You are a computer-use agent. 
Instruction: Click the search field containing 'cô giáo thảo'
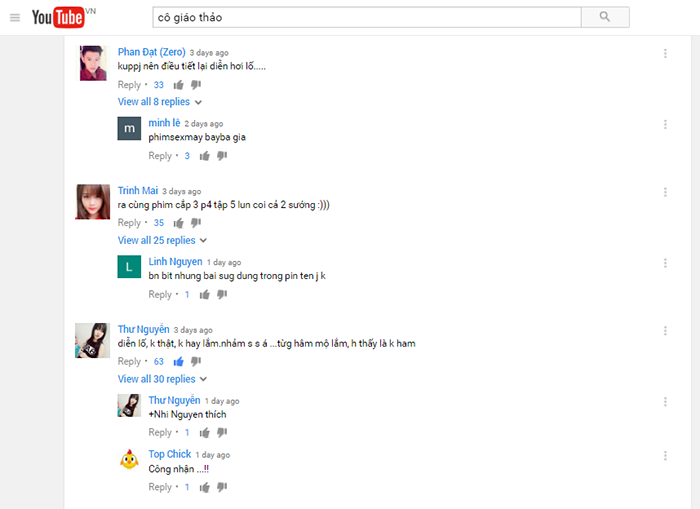[x=367, y=17]
